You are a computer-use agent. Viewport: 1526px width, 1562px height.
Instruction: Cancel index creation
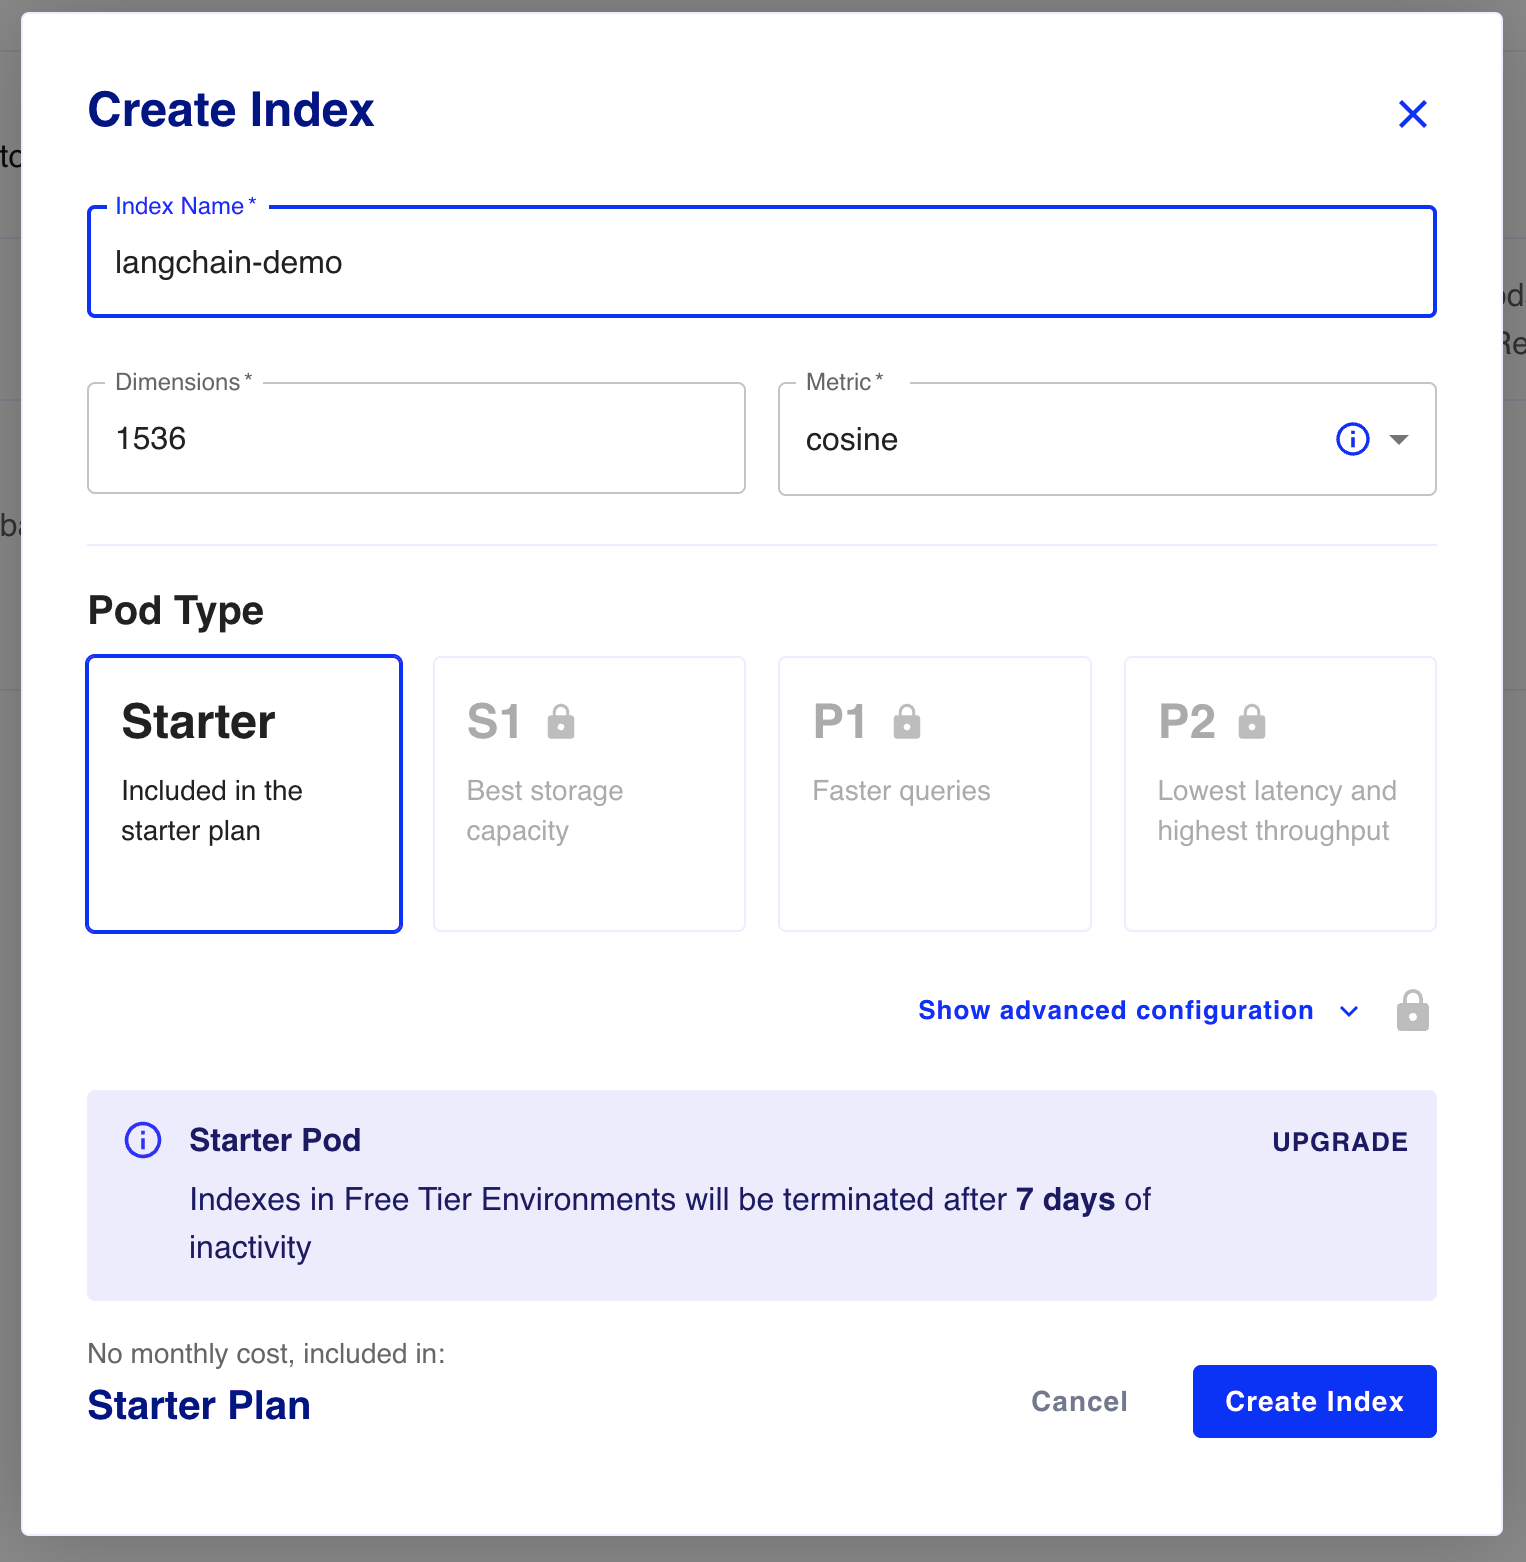coord(1078,1401)
